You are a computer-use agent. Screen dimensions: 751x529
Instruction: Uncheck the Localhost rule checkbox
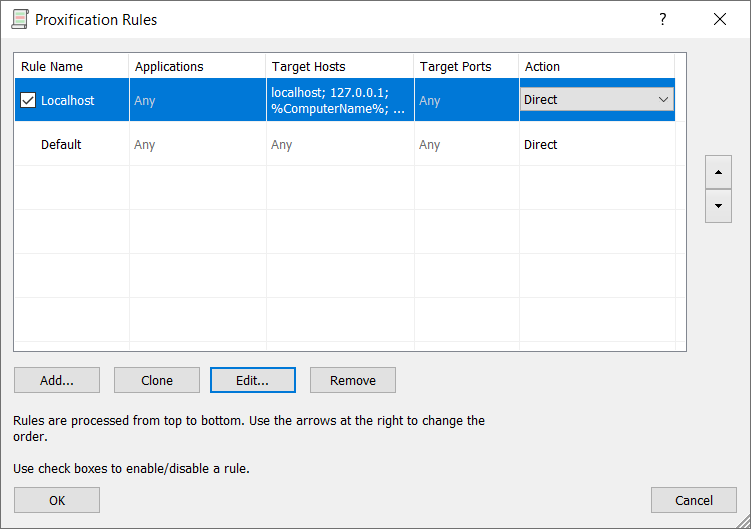pyautogui.click(x=28, y=100)
